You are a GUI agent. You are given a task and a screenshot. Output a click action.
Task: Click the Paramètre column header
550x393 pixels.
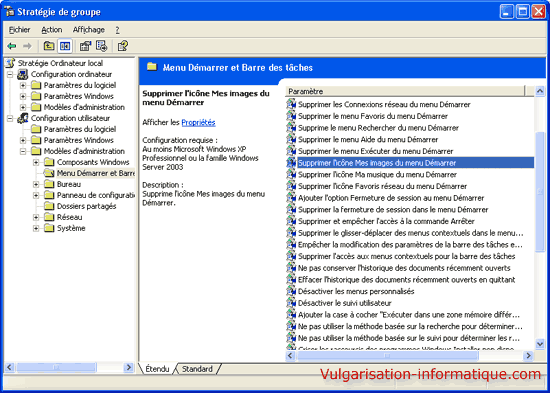click(x=405, y=91)
